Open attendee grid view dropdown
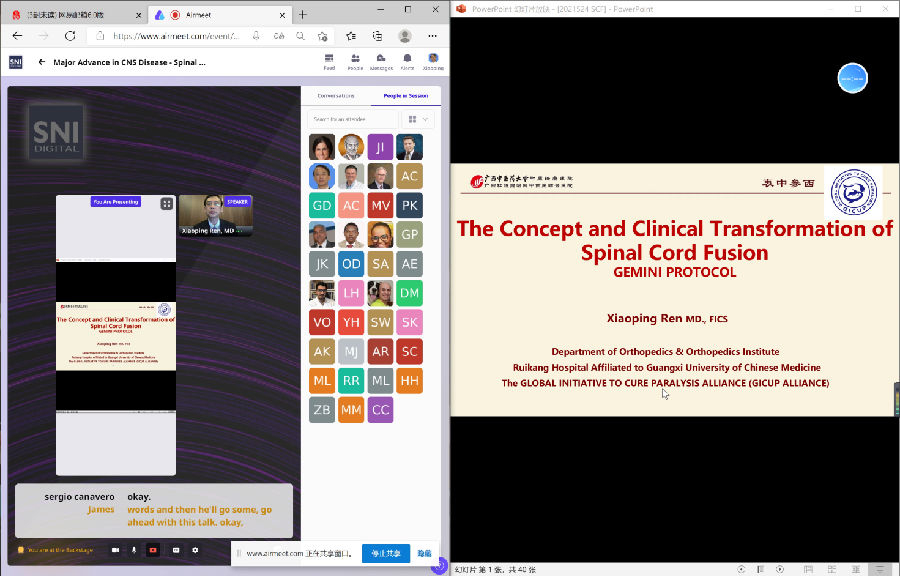This screenshot has height=576, width=900. click(417, 119)
